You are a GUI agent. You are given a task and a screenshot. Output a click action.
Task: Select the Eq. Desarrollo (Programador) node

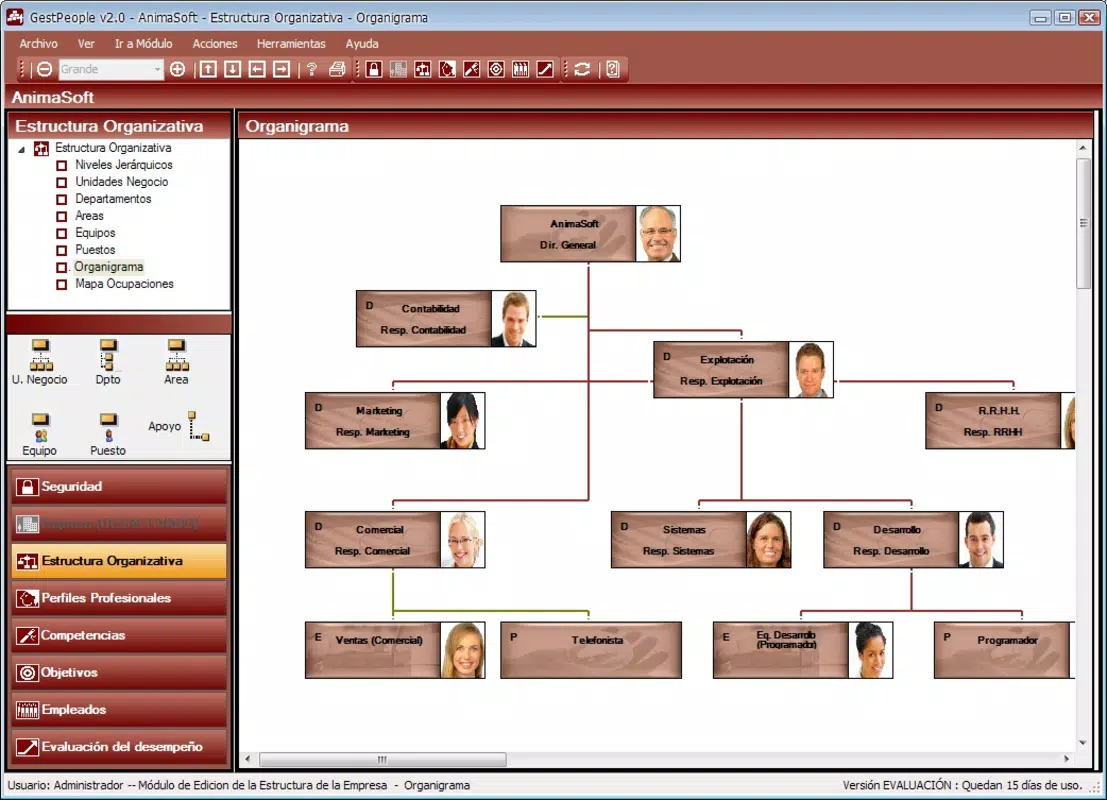(803, 650)
